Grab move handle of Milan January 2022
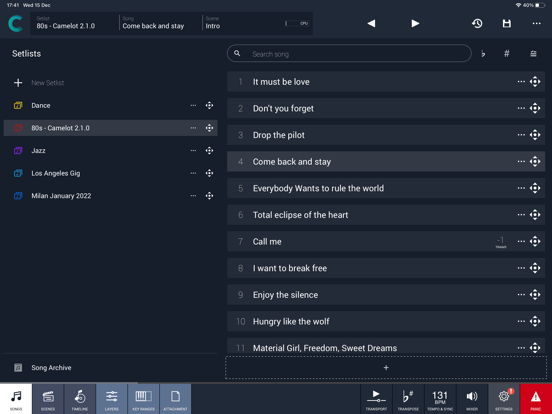The image size is (552, 414). pos(209,196)
